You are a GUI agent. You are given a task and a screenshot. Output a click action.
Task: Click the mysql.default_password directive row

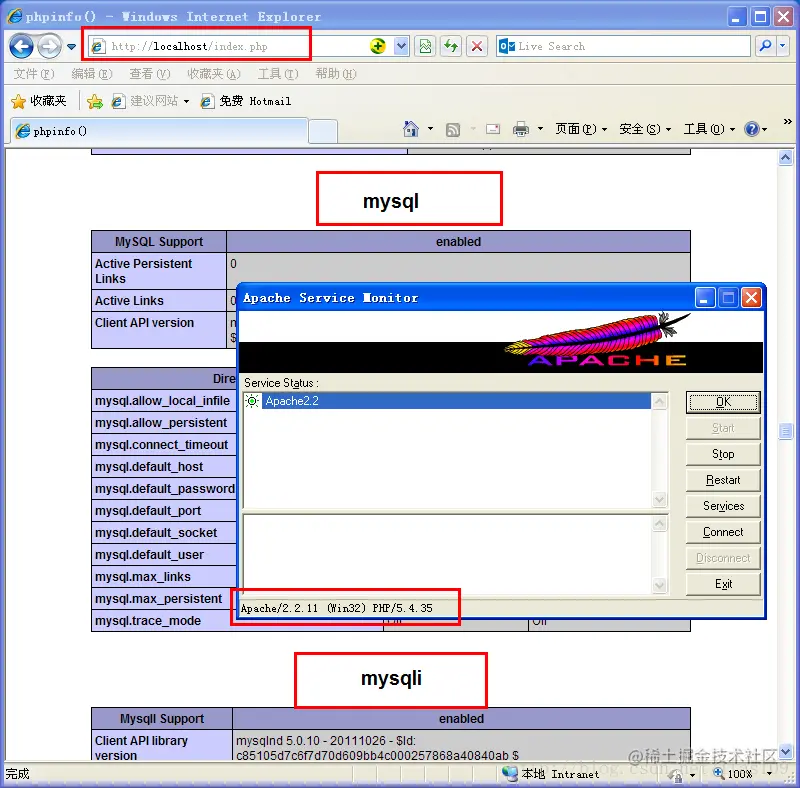[x=164, y=489]
